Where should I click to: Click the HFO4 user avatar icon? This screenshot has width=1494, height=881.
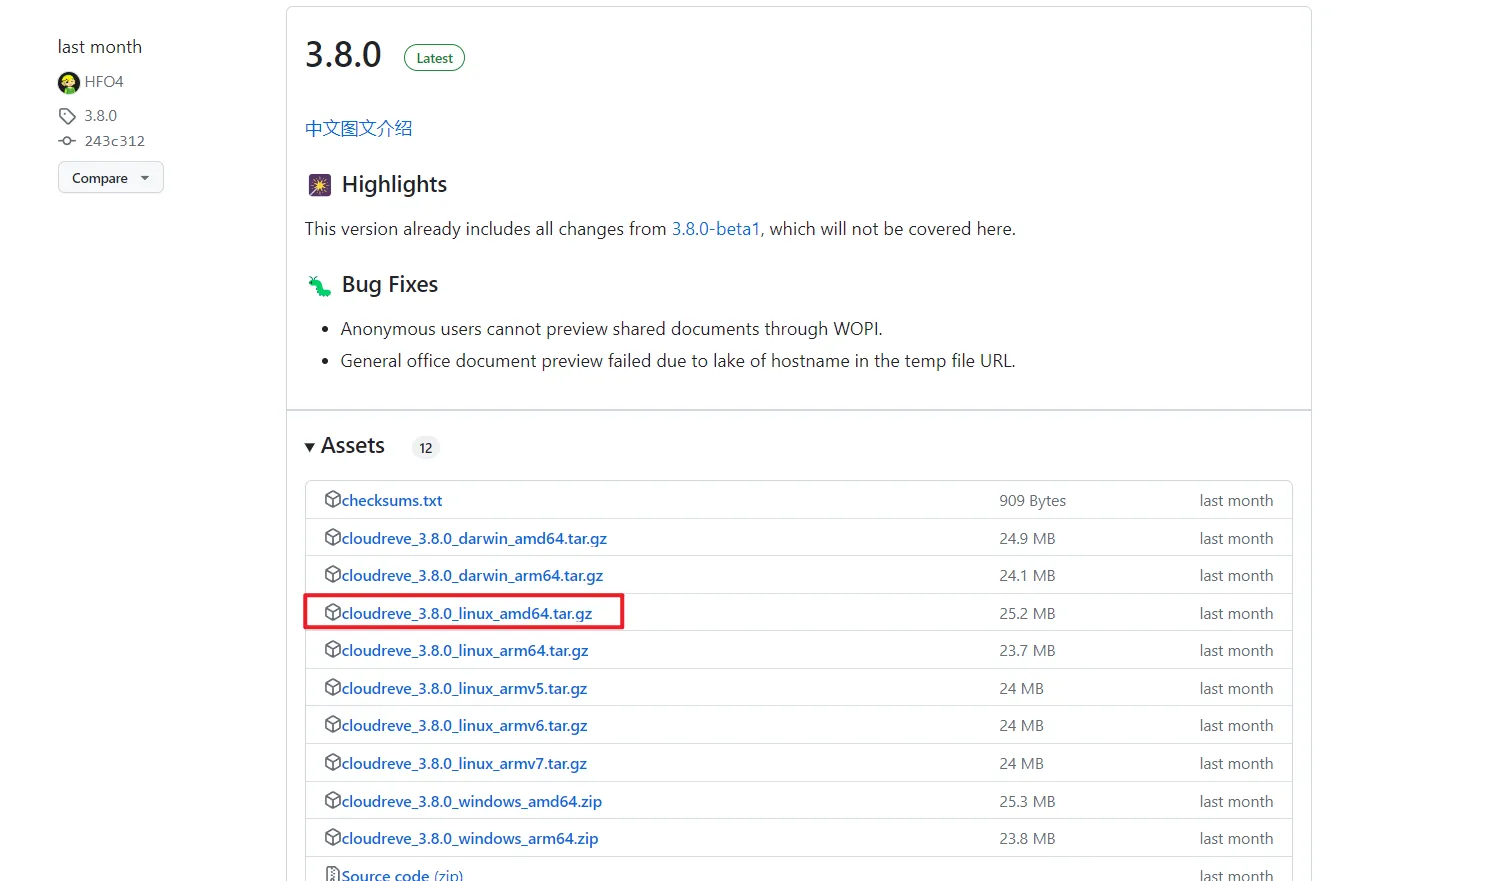click(68, 82)
